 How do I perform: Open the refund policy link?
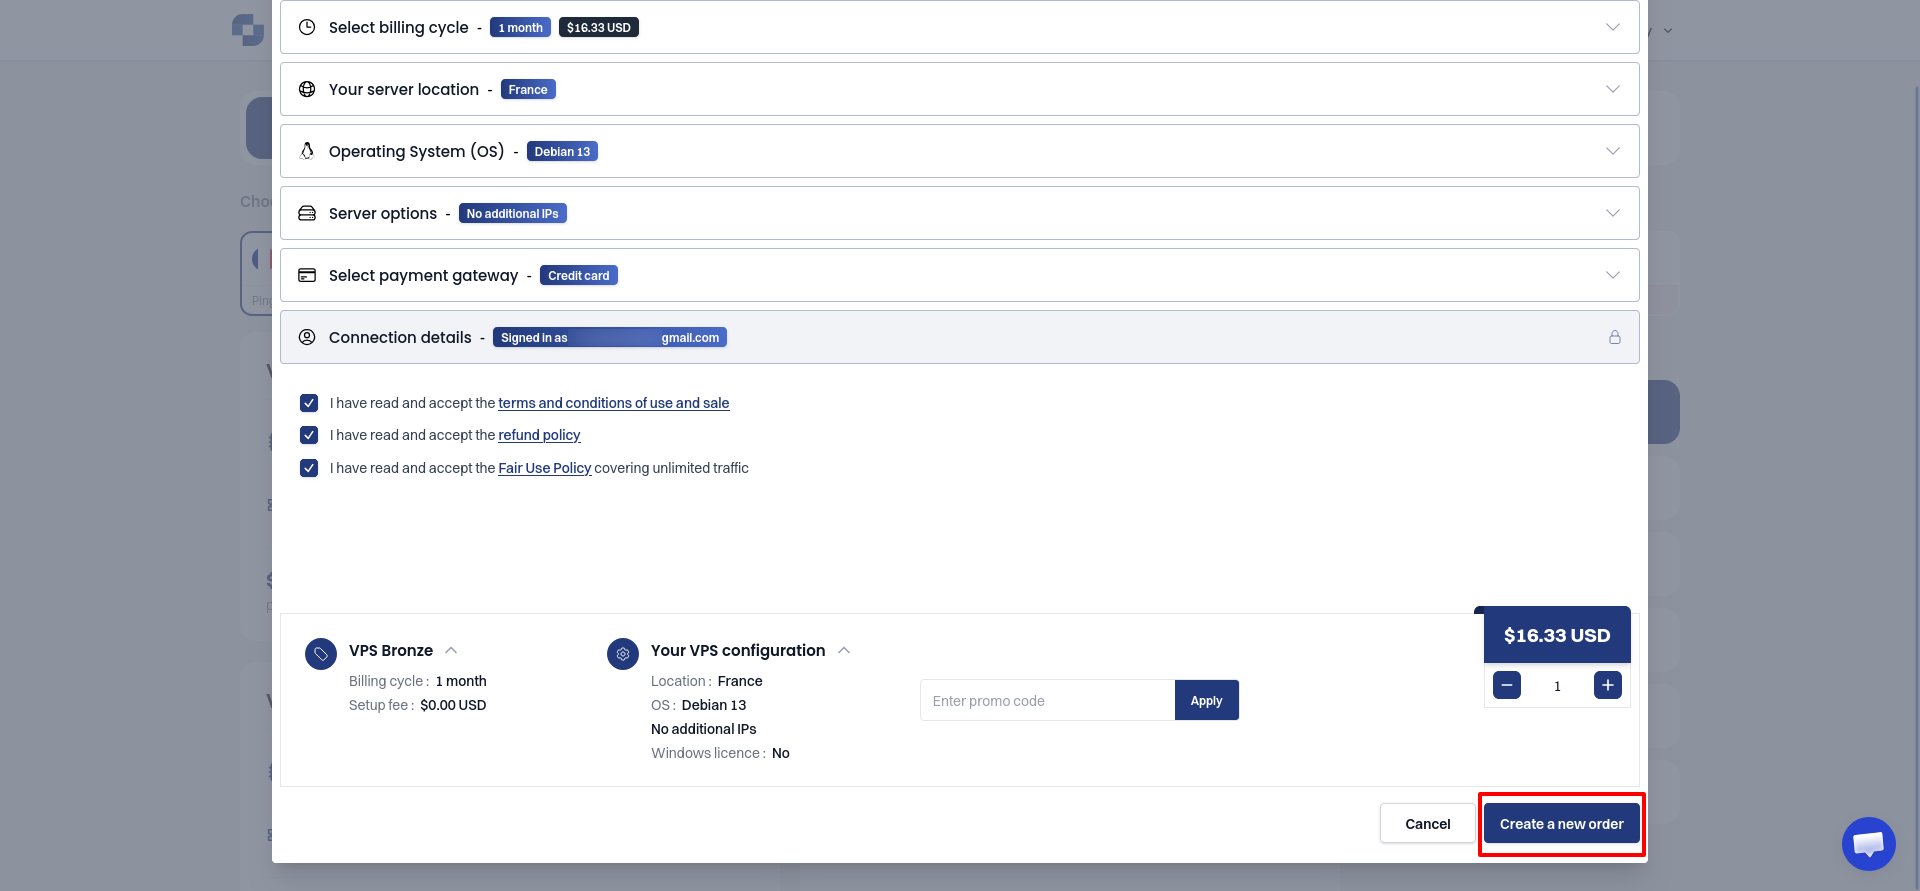click(539, 435)
